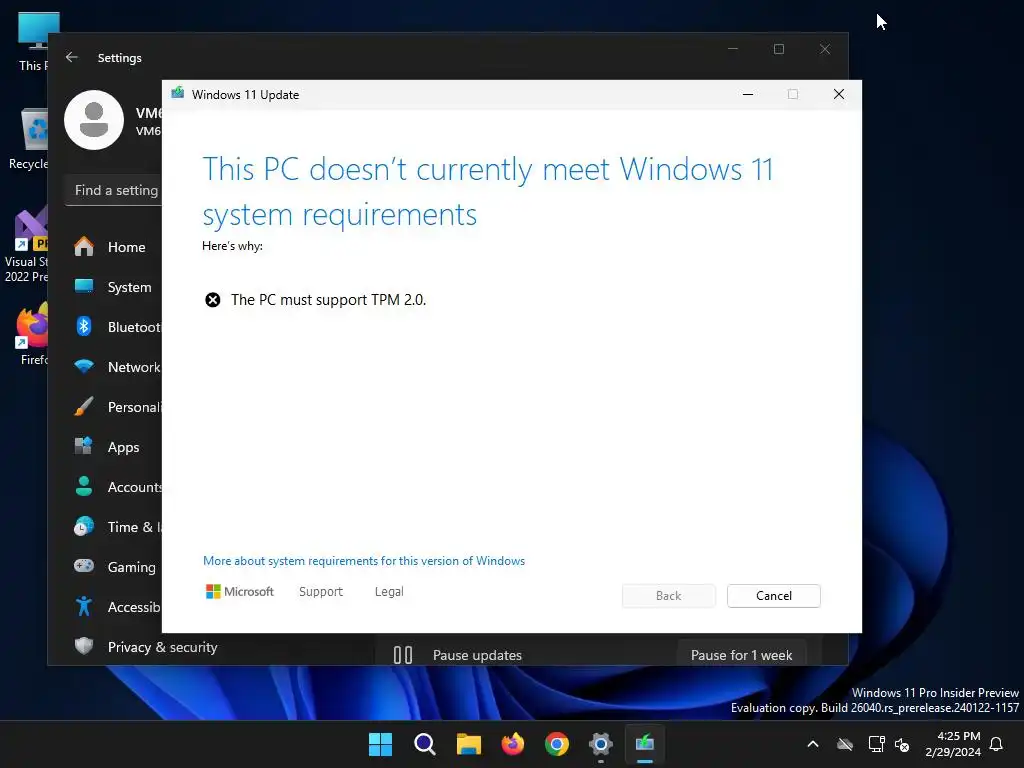Open the Windows Start menu
The width and height of the screenshot is (1024, 768).
[x=380, y=744]
